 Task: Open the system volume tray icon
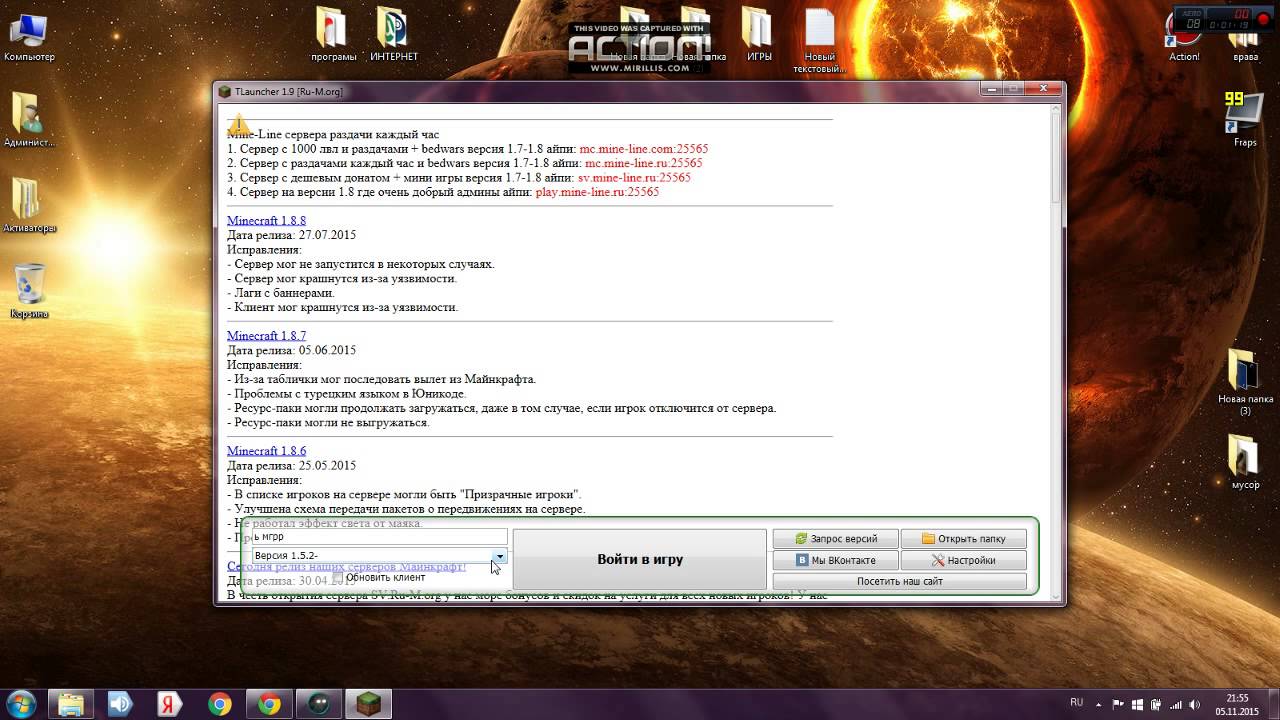[x=1195, y=704]
